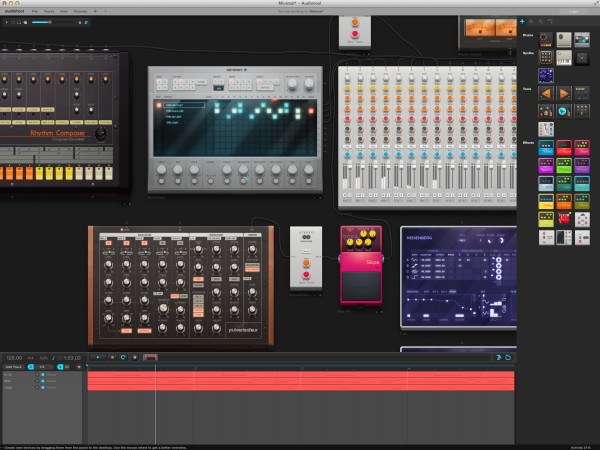Image resolution: width=600 pixels, height=450 pixels.
Task: Click the stop button in timeline transport
Action: click(112, 357)
